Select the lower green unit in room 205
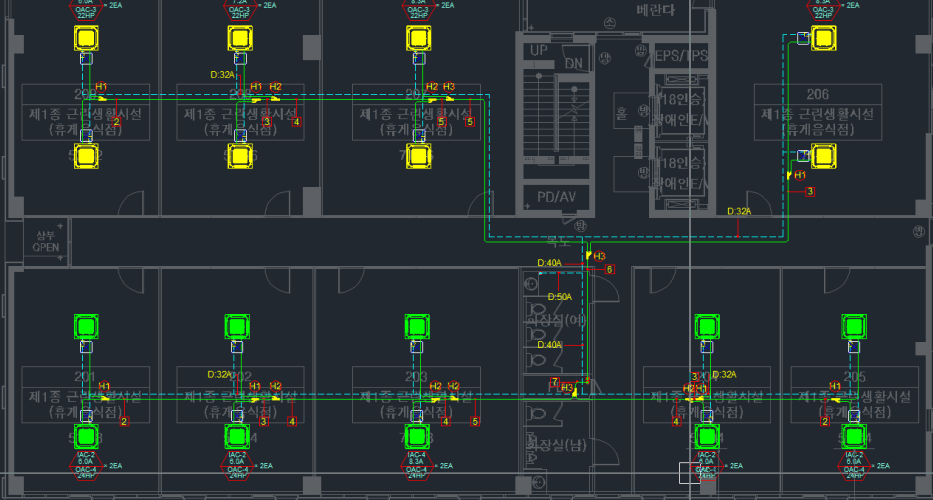Screen dimensions: 933x500 [853, 436]
